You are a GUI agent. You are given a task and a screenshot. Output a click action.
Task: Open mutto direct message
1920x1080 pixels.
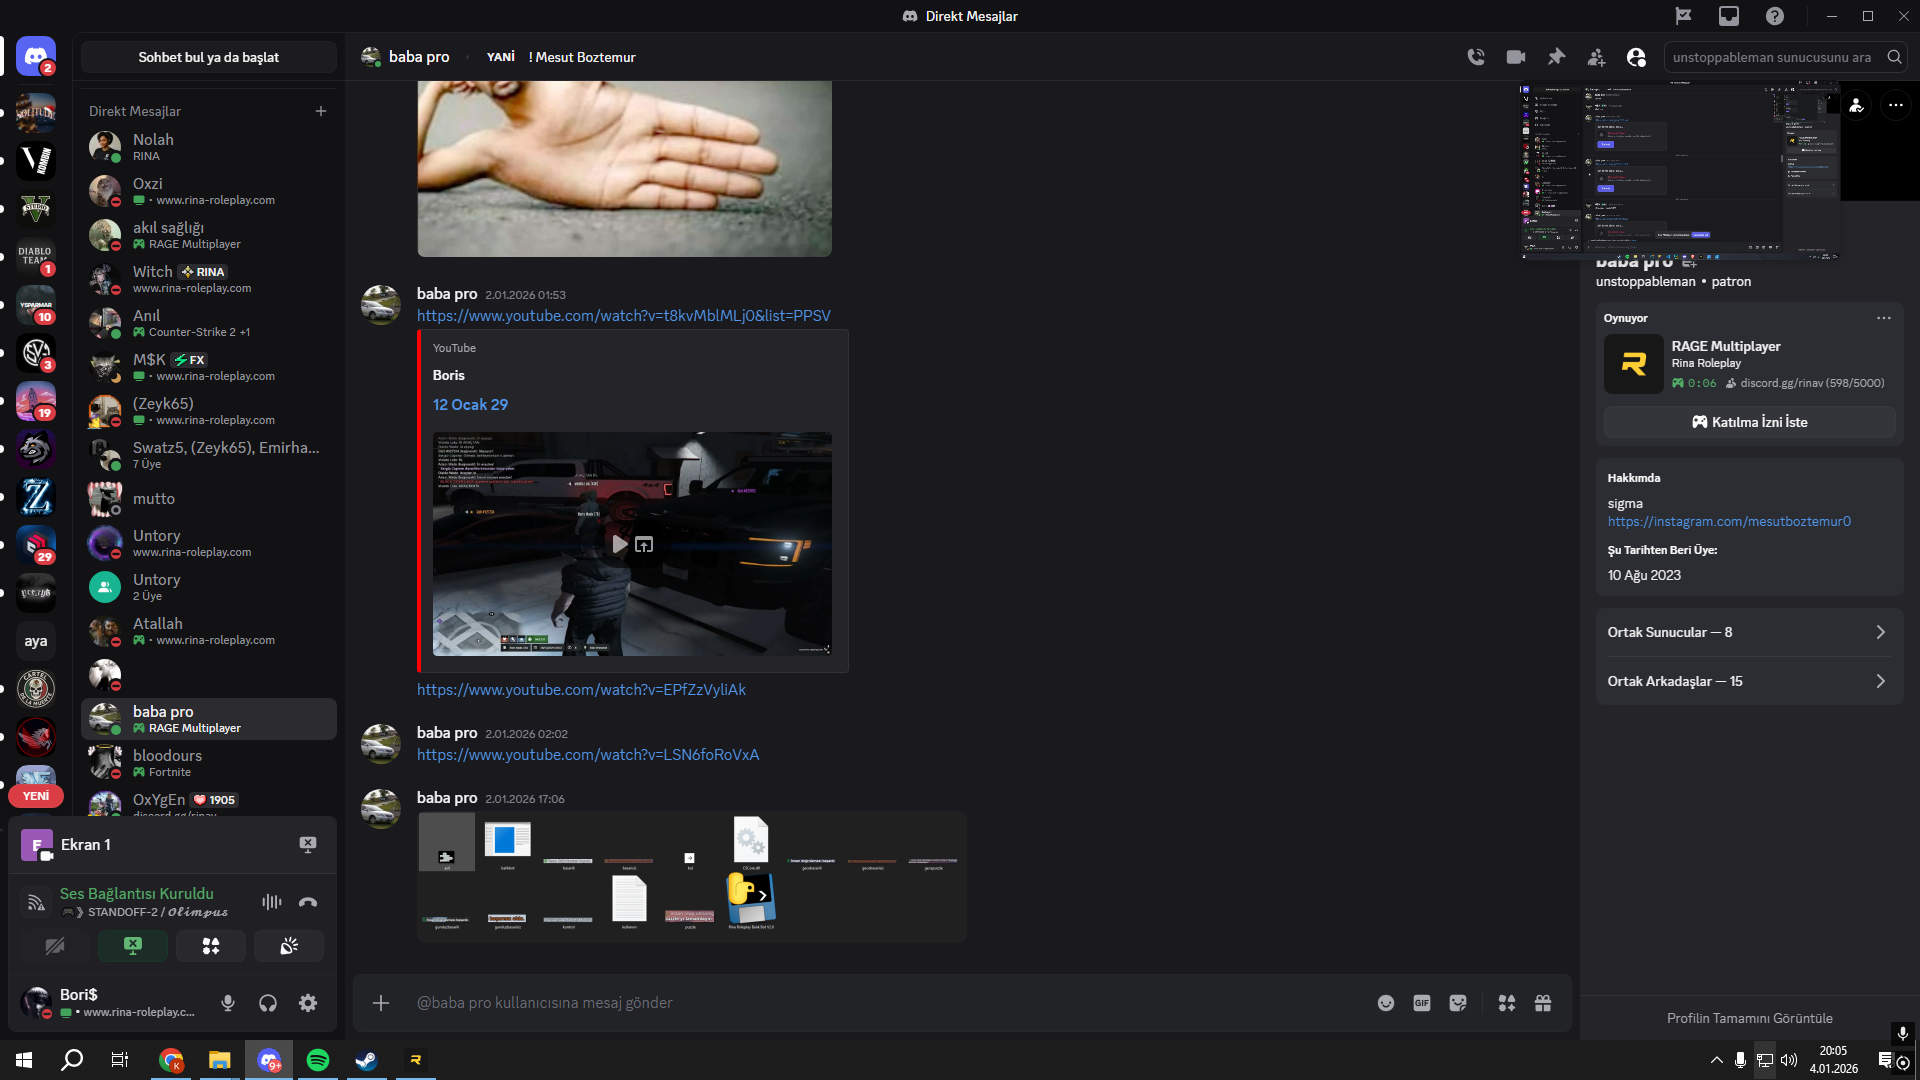(x=208, y=499)
